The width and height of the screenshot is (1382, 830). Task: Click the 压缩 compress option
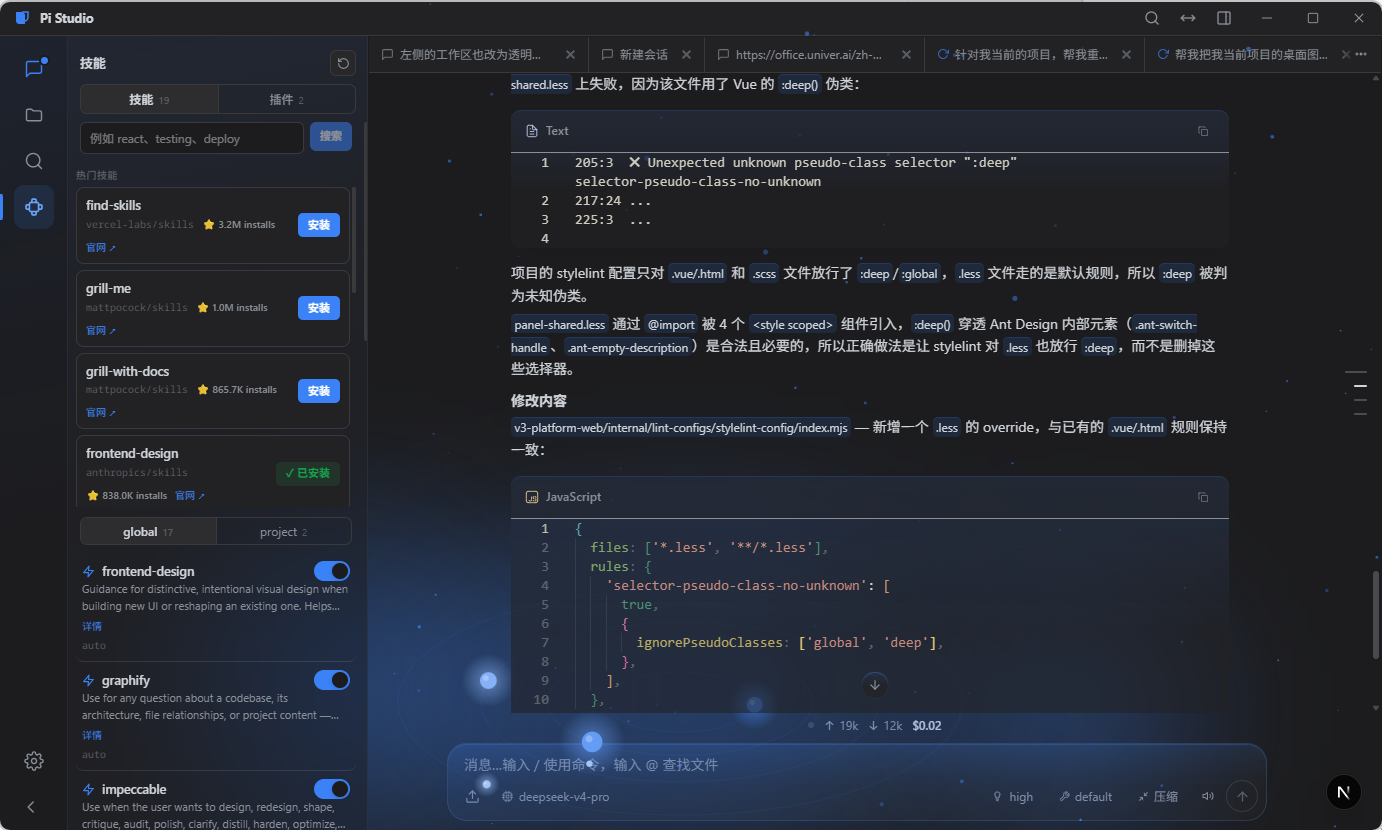[1157, 797]
